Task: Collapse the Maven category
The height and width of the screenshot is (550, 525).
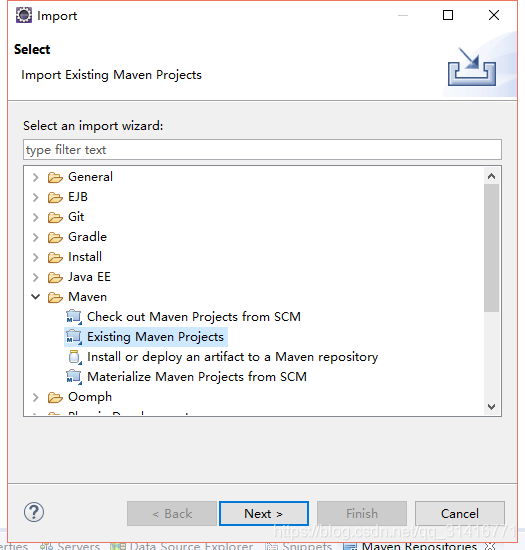Action: (35, 297)
